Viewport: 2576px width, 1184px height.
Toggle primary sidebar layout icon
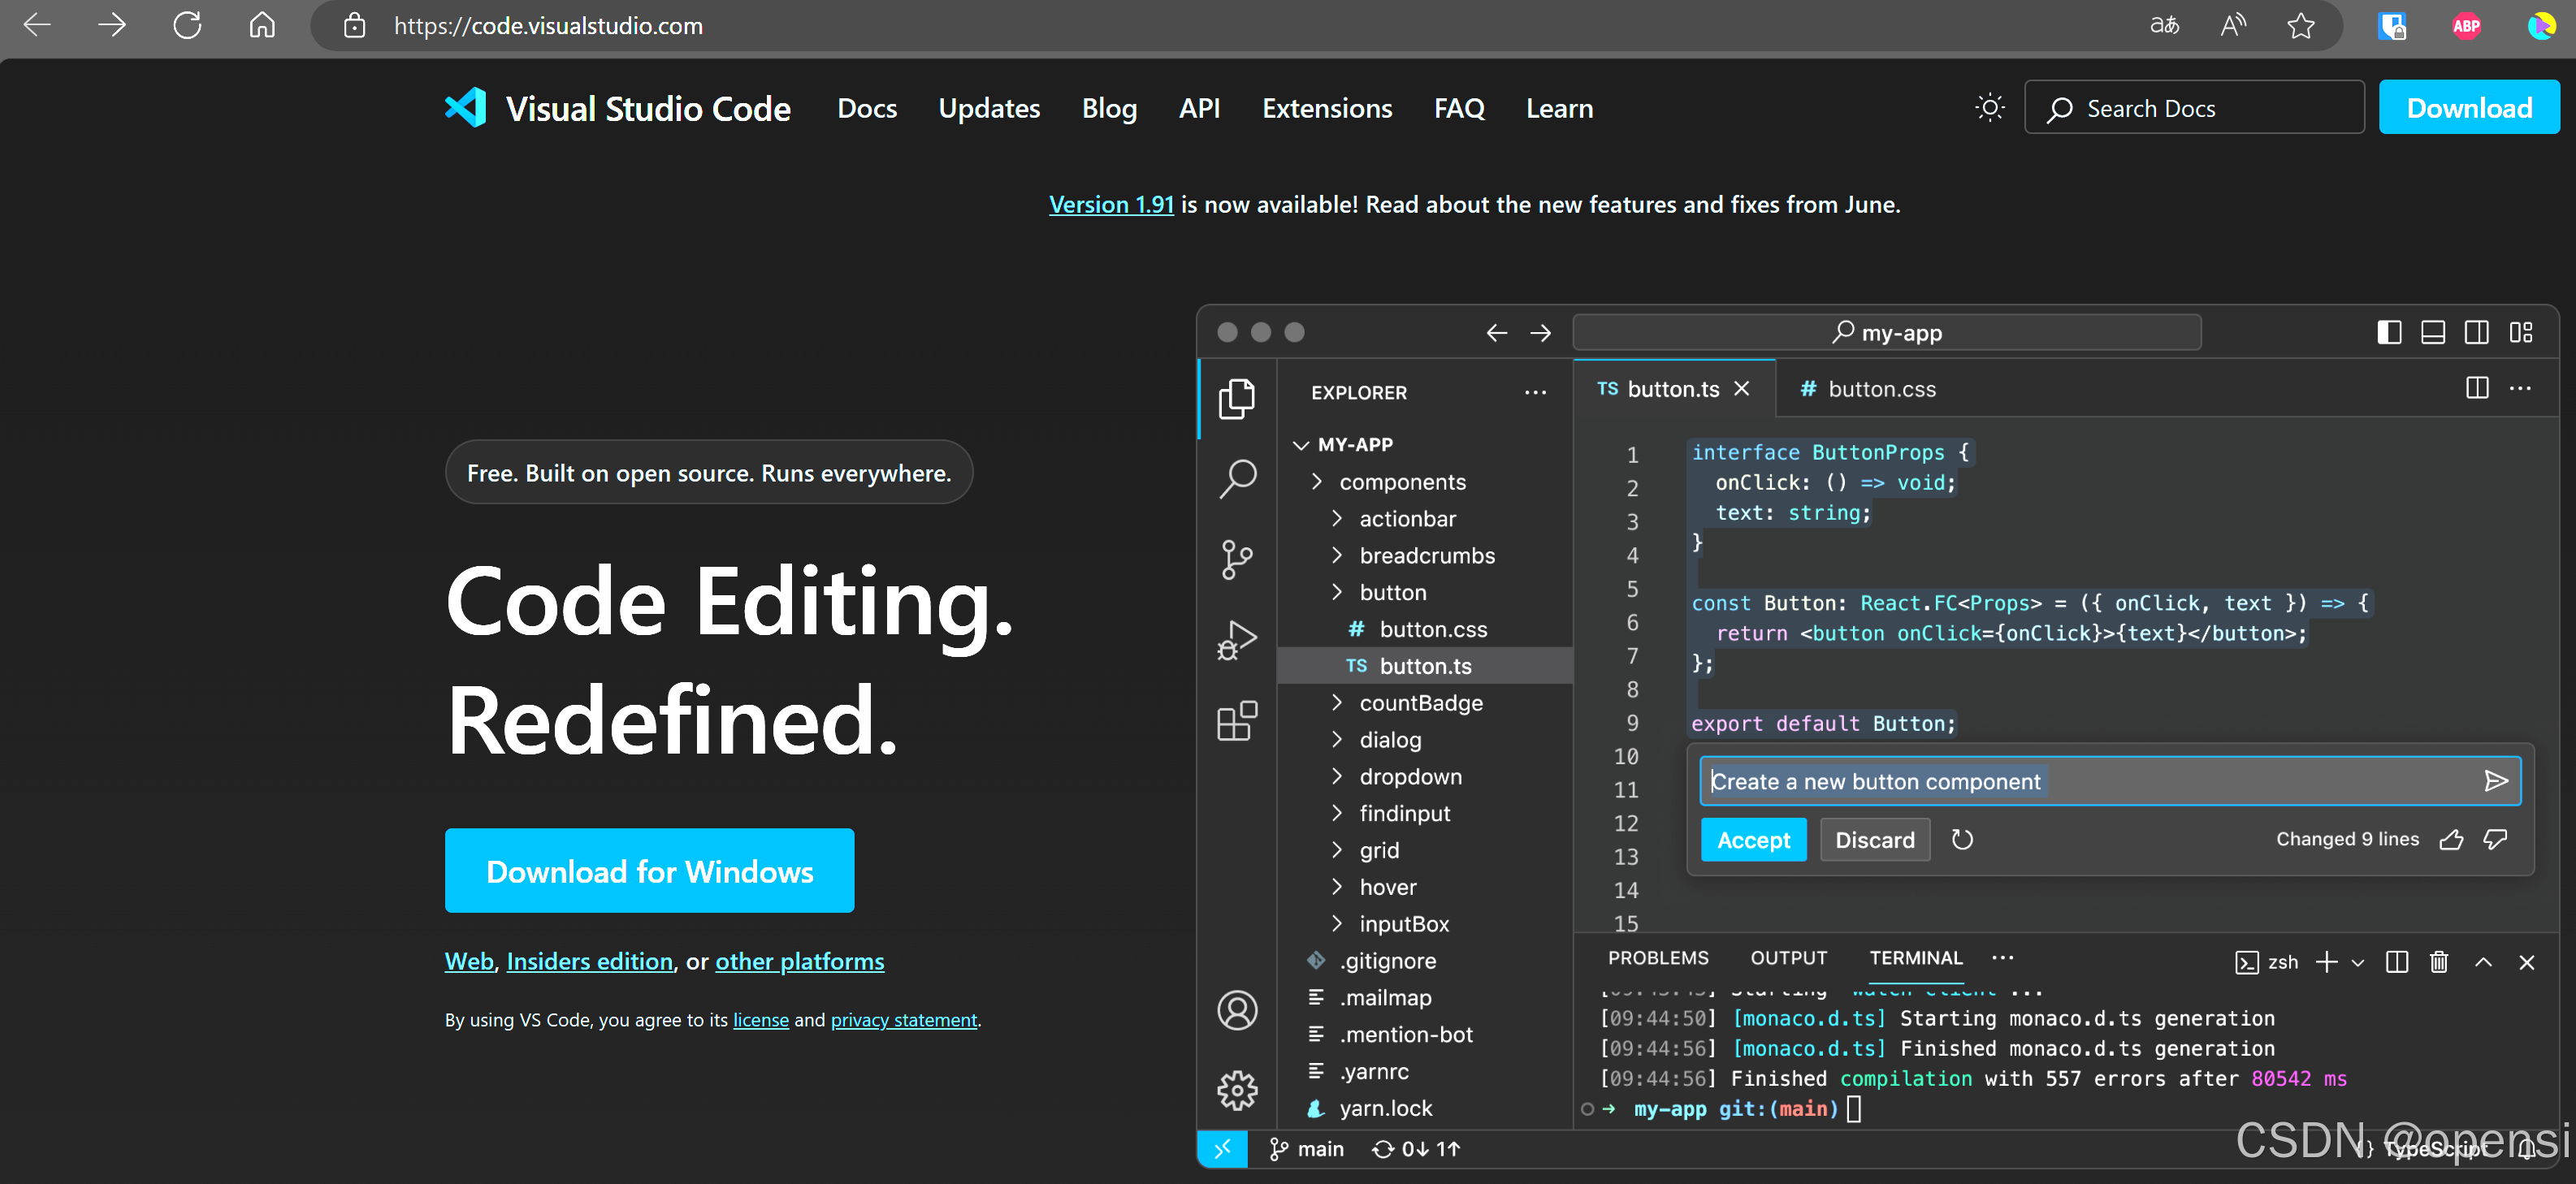[2389, 332]
